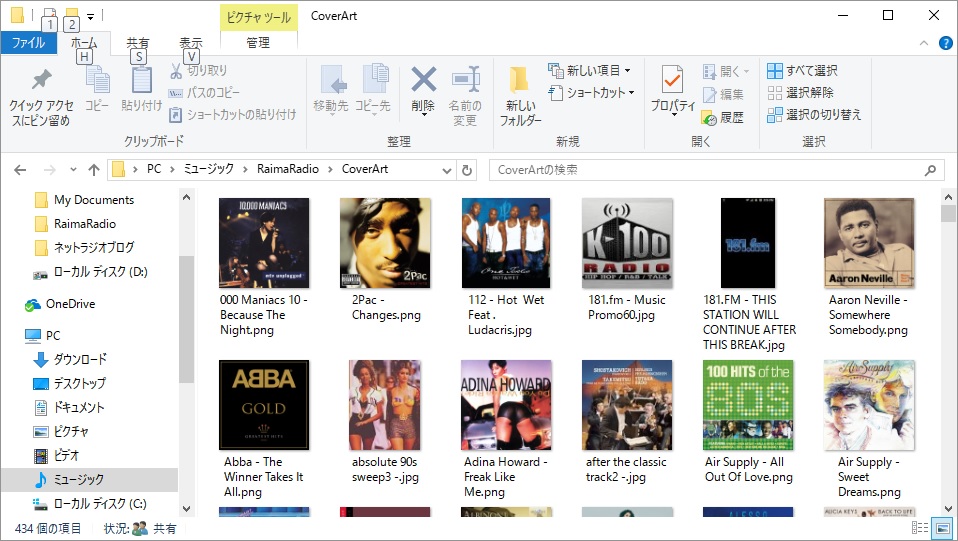958x541 pixels.
Task: Open the address bar history dropdown
Action: (x=447, y=171)
